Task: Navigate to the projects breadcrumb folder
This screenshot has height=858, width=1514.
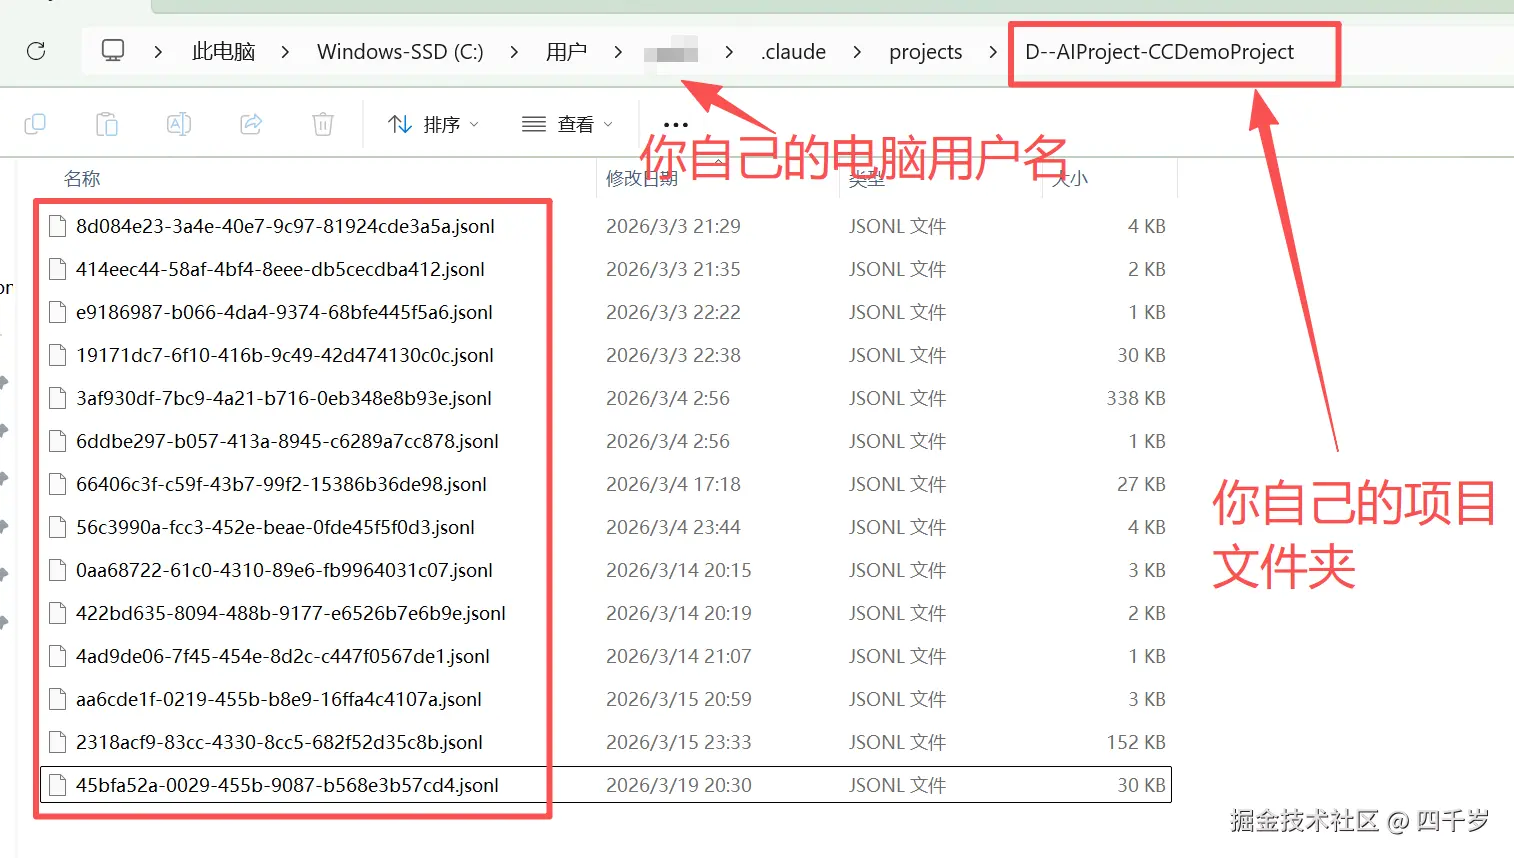Action: 925,51
